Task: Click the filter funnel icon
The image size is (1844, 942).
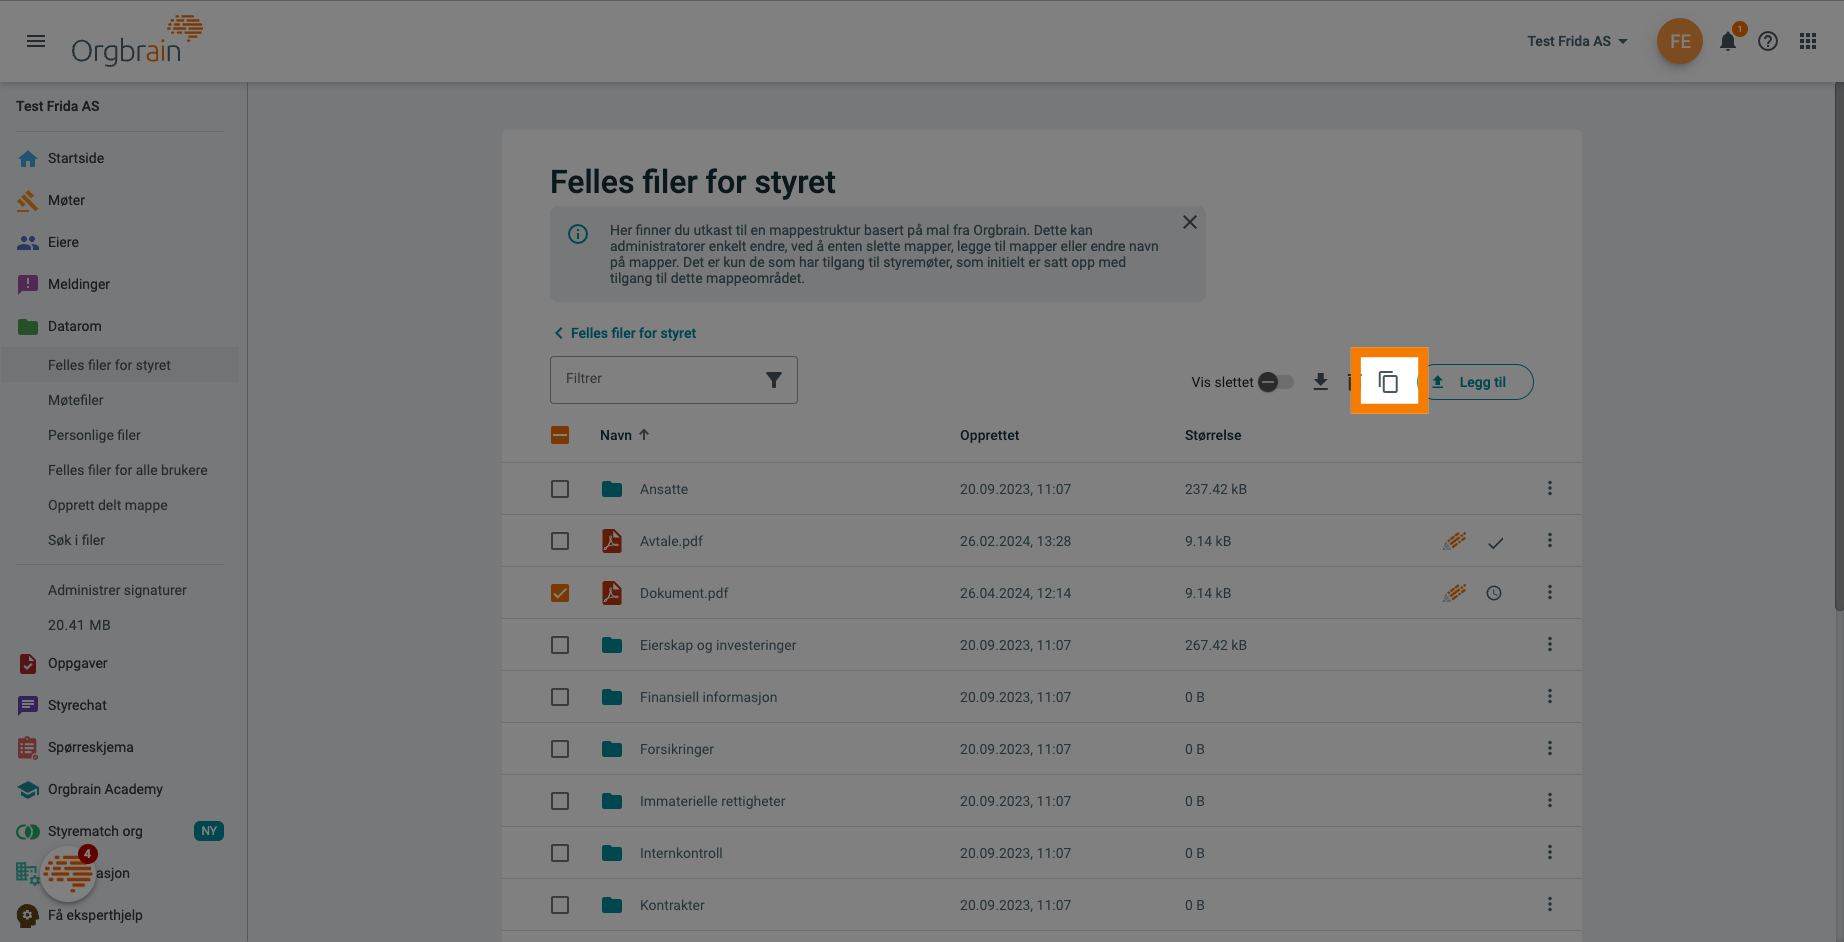Action: (x=774, y=380)
